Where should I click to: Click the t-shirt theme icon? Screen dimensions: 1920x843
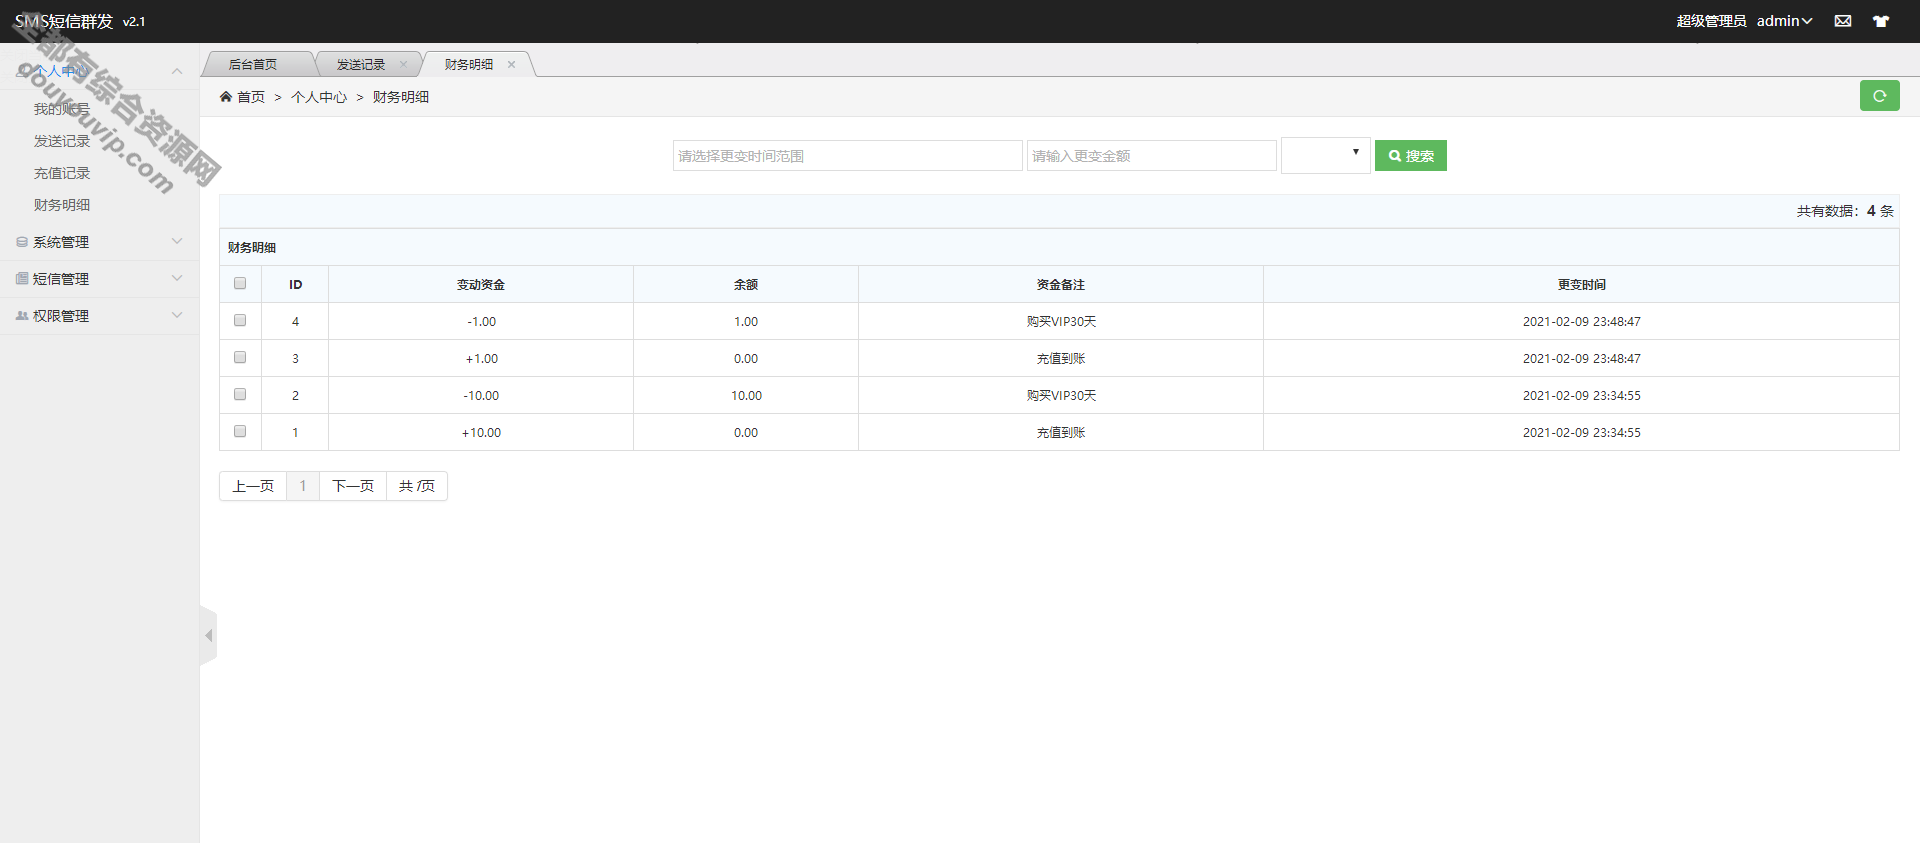click(x=1881, y=21)
